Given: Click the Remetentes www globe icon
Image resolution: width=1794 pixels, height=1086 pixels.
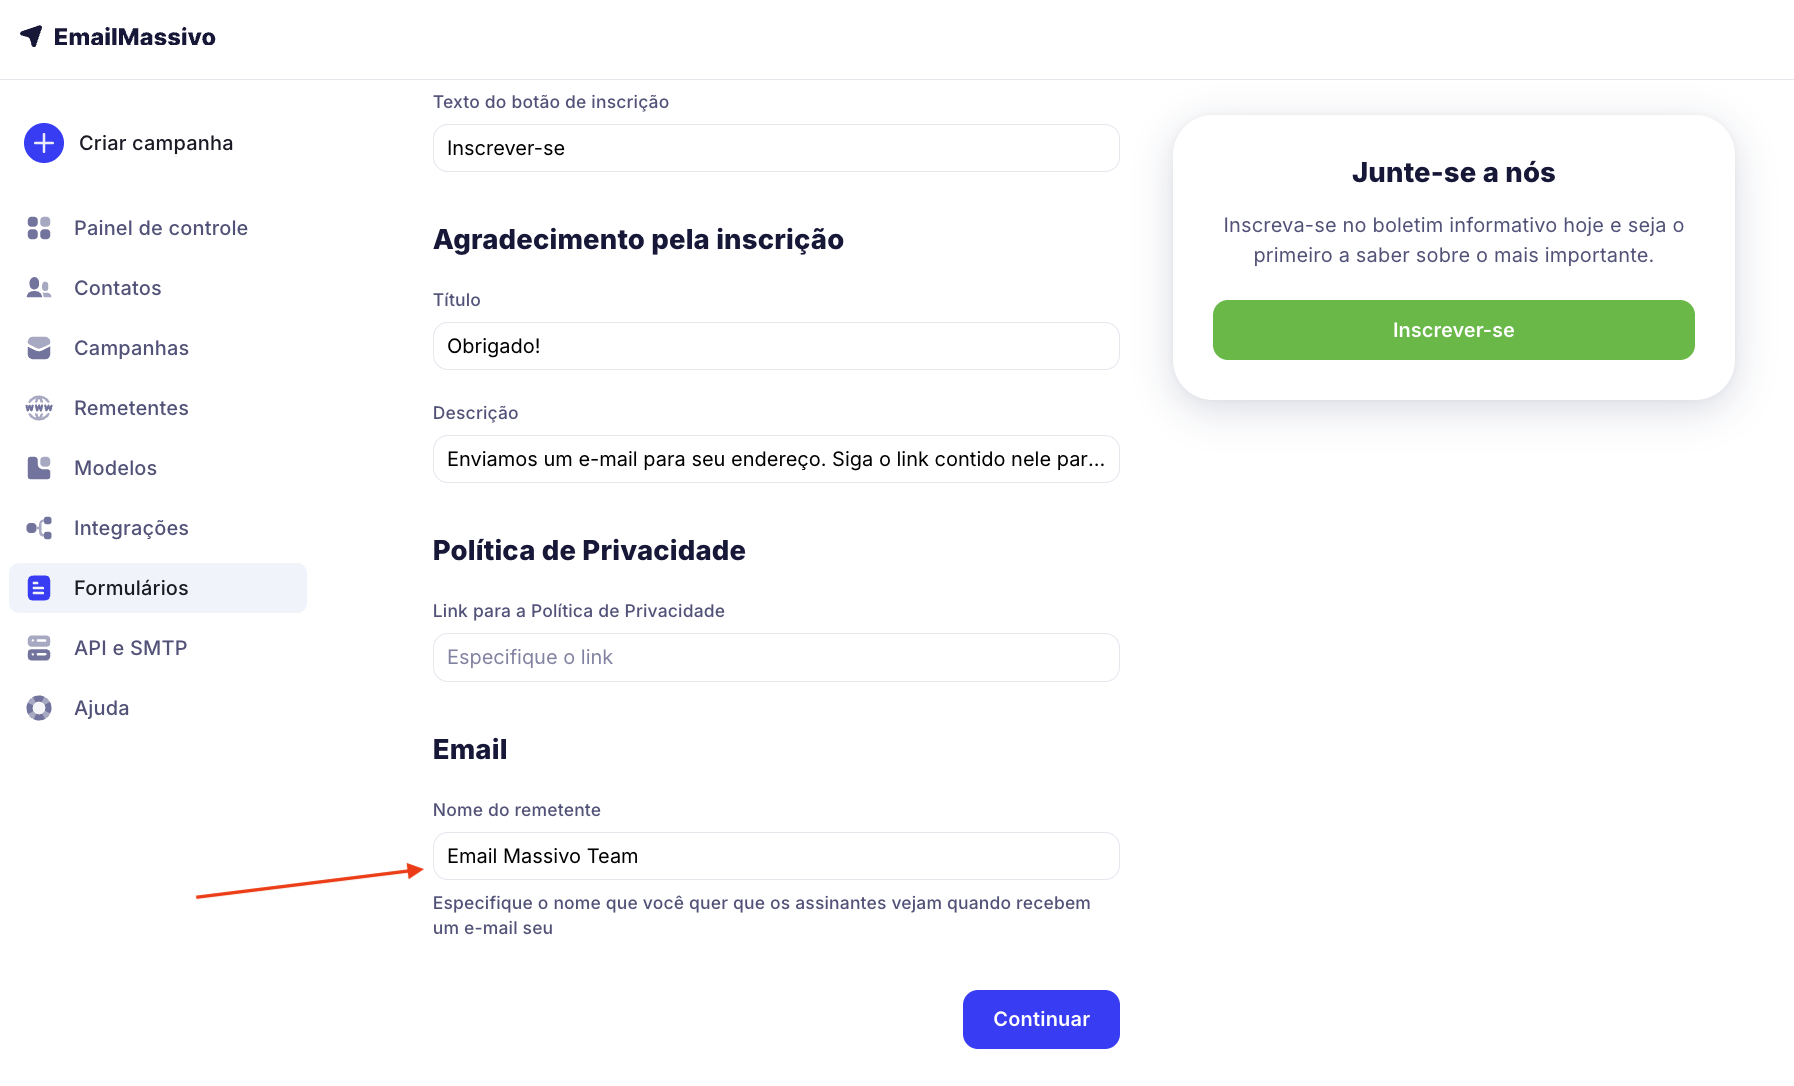Looking at the screenshot, I should (x=39, y=408).
